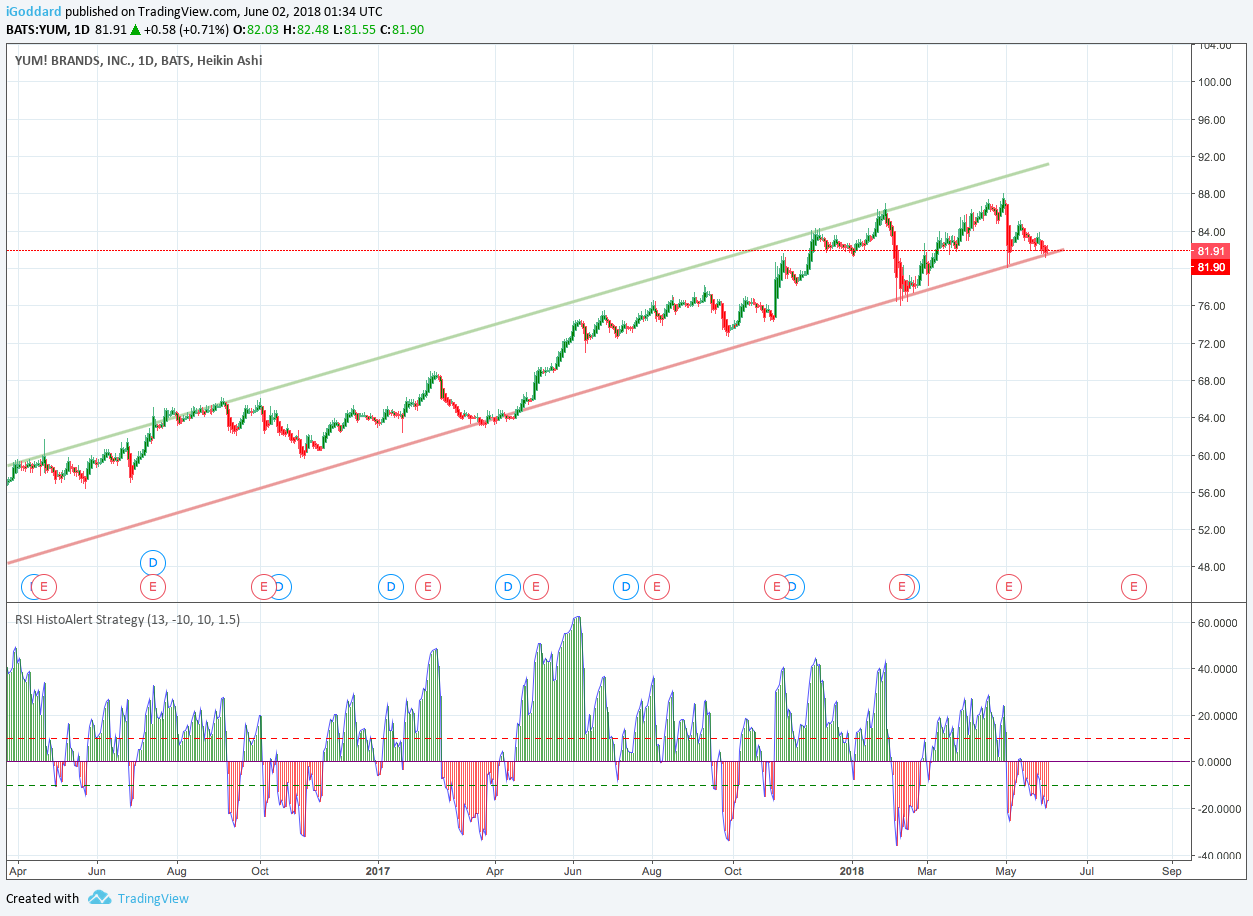Select the E earnings marker near August 2017
Image resolution: width=1253 pixels, height=916 pixels.
(657, 587)
